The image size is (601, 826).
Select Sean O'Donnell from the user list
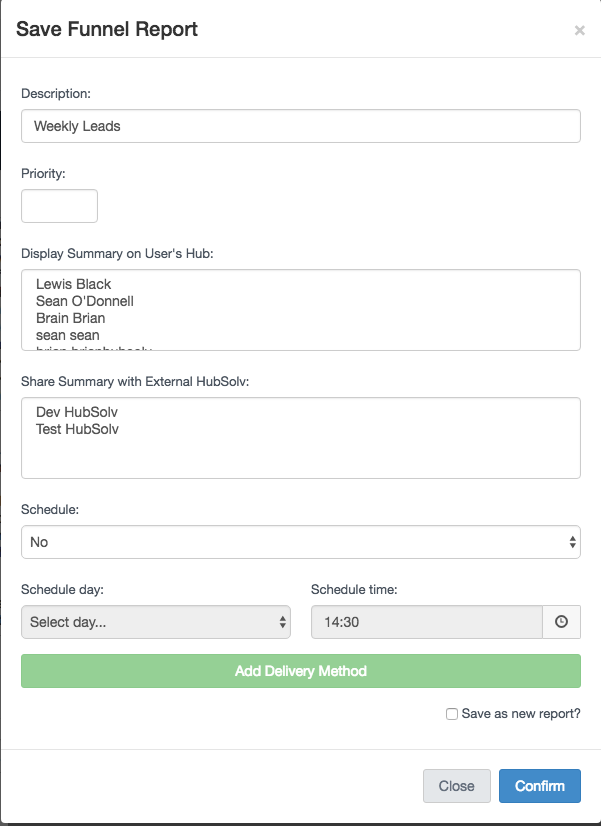pos(87,301)
